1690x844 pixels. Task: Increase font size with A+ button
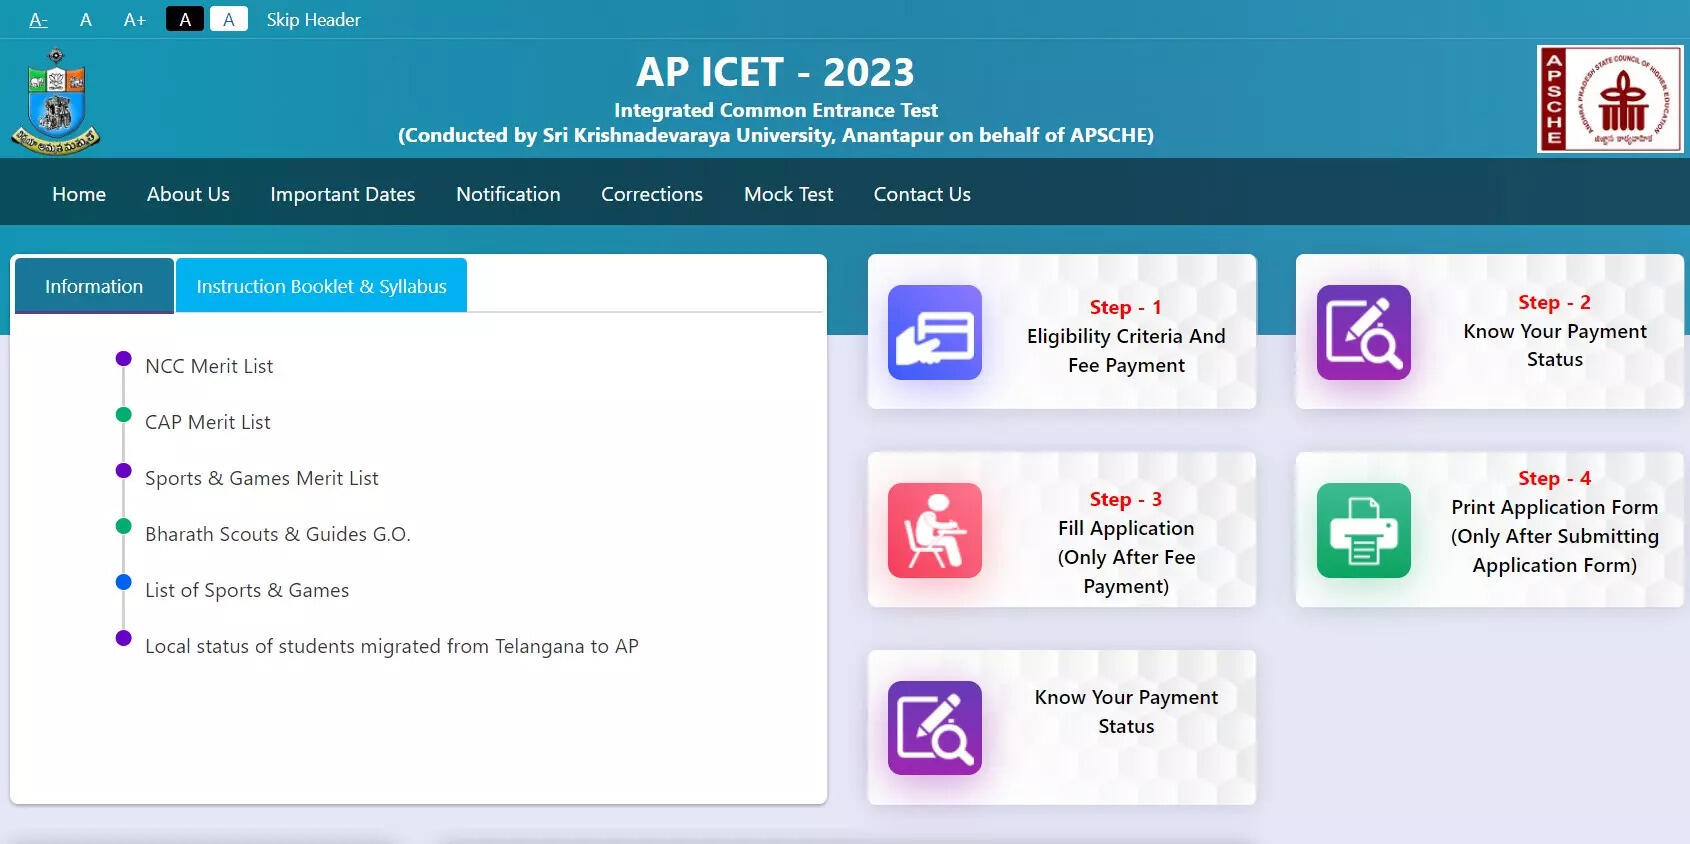pyautogui.click(x=135, y=20)
